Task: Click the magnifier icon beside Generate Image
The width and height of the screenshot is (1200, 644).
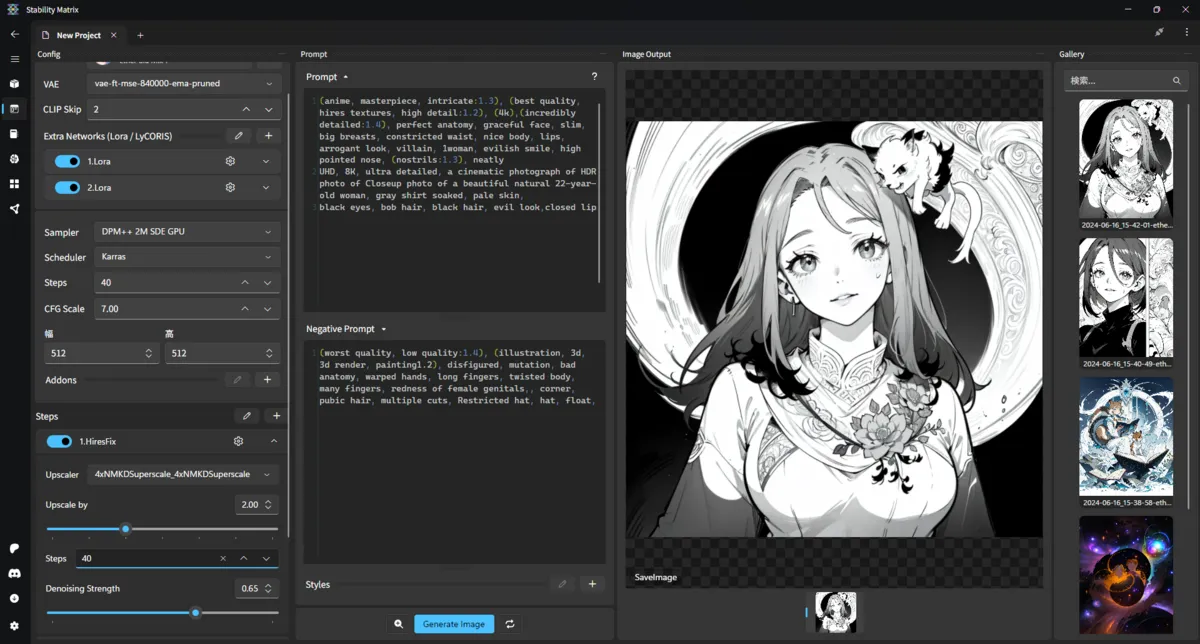Action: (x=398, y=624)
